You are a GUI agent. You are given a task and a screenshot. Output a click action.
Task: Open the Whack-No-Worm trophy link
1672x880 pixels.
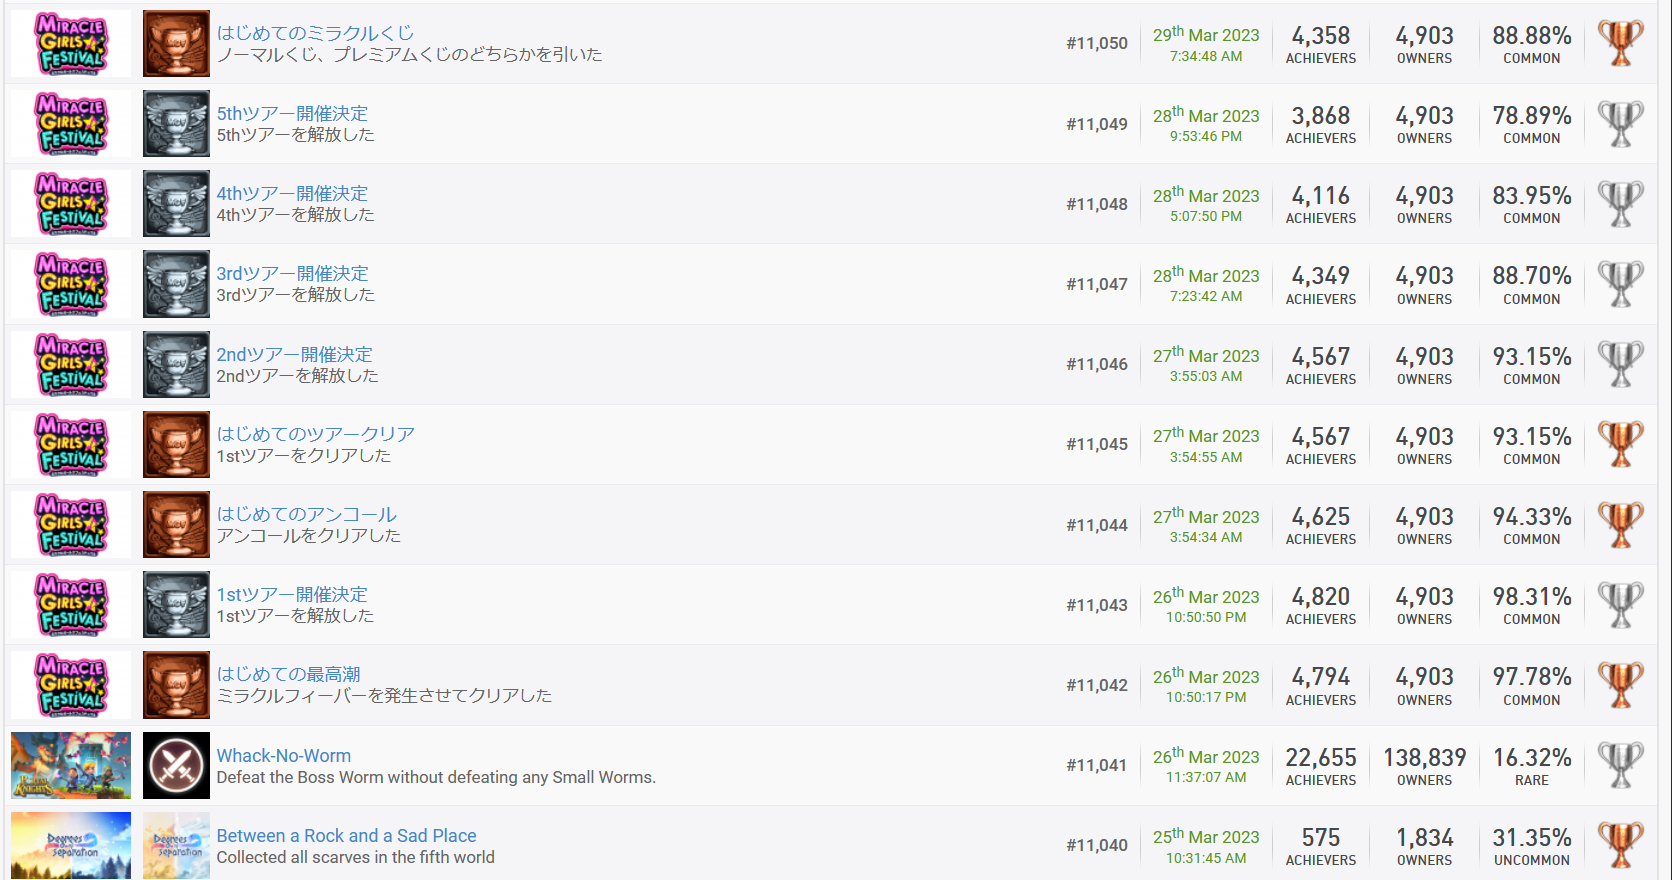284,756
